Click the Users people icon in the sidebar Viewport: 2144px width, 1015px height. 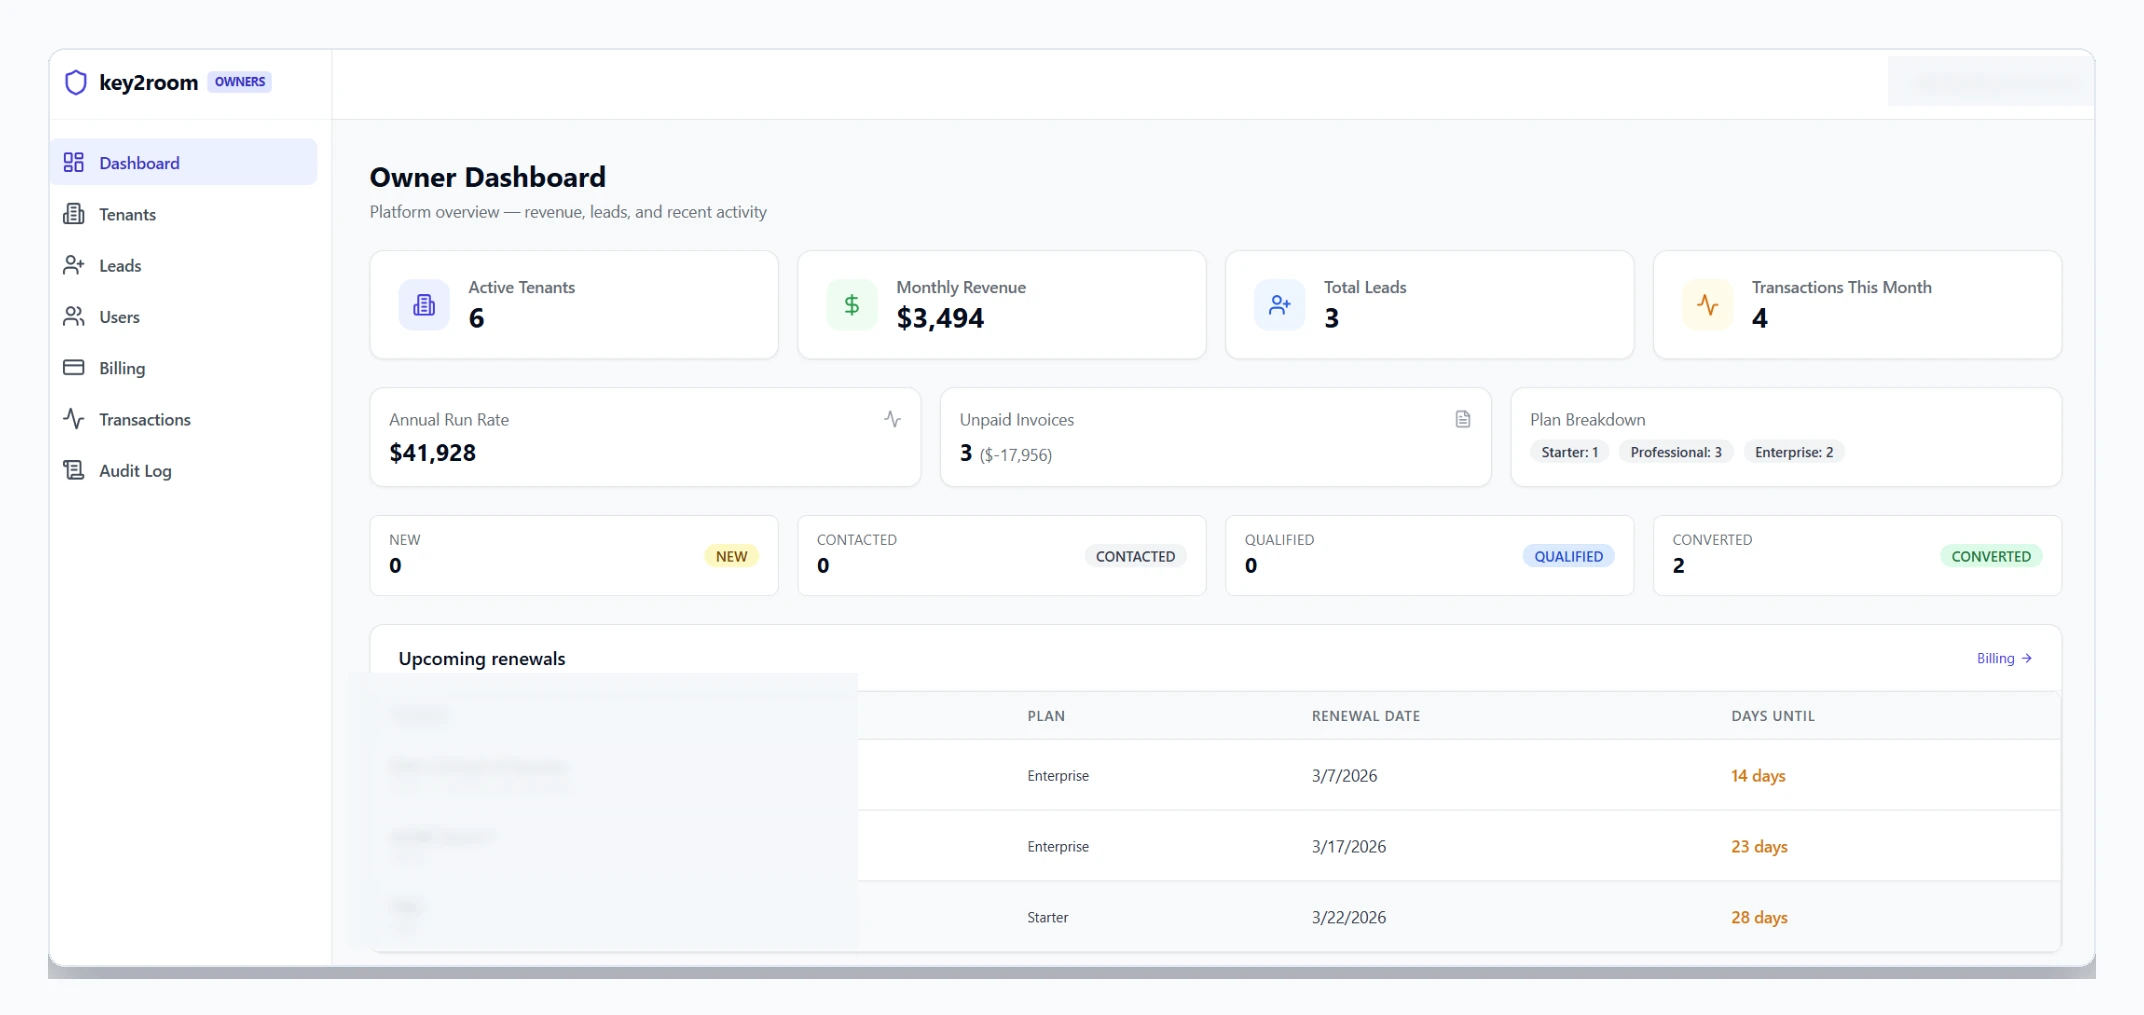(x=73, y=317)
